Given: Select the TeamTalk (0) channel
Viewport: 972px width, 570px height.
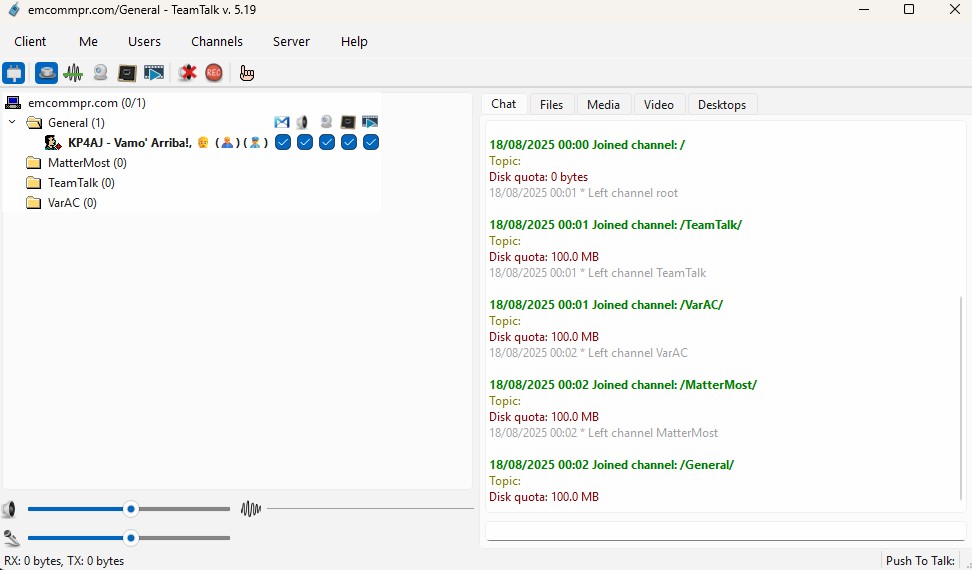Looking at the screenshot, I should point(81,183).
